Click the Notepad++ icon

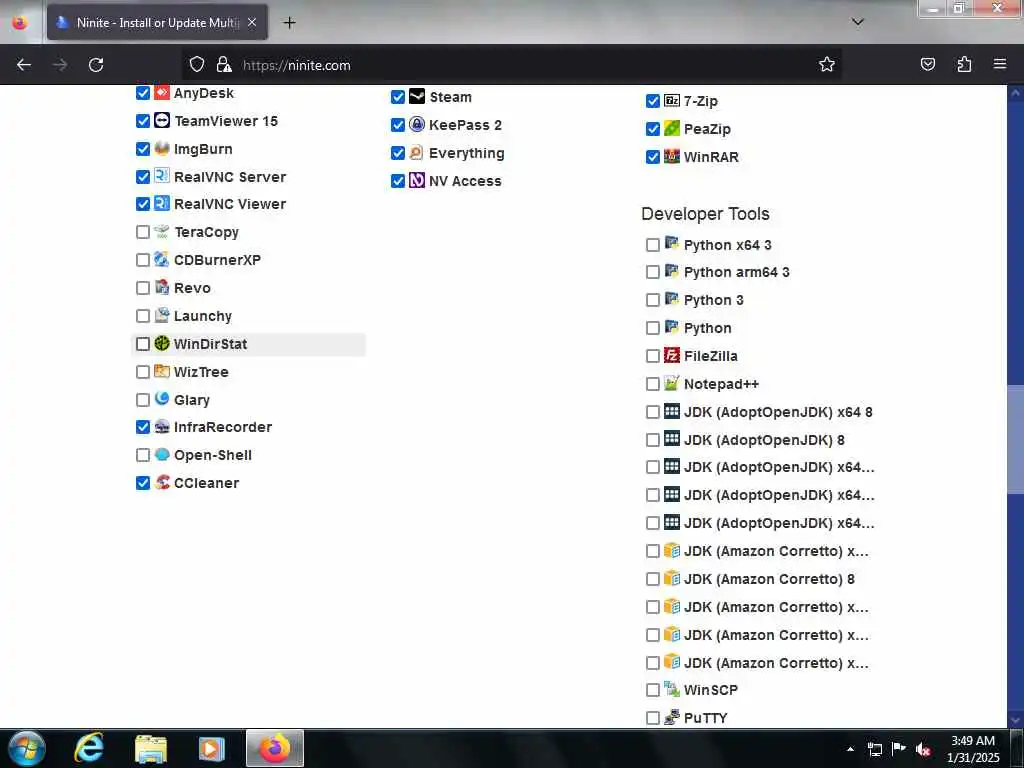[672, 383]
